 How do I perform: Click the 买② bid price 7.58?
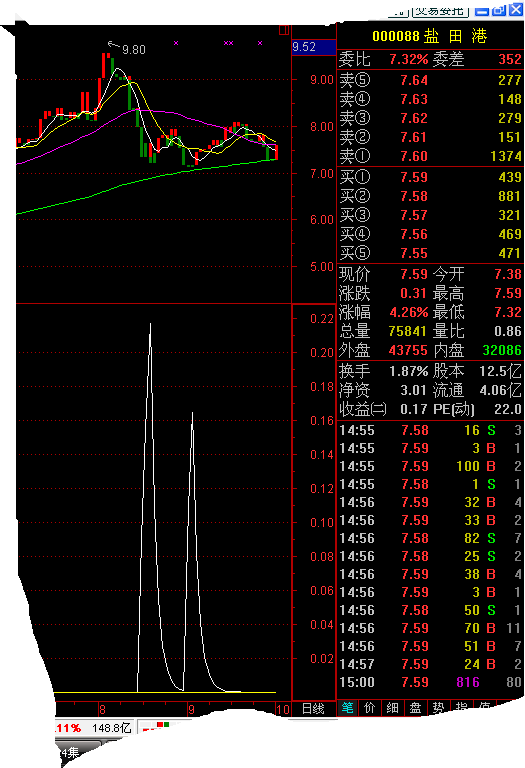(x=414, y=196)
